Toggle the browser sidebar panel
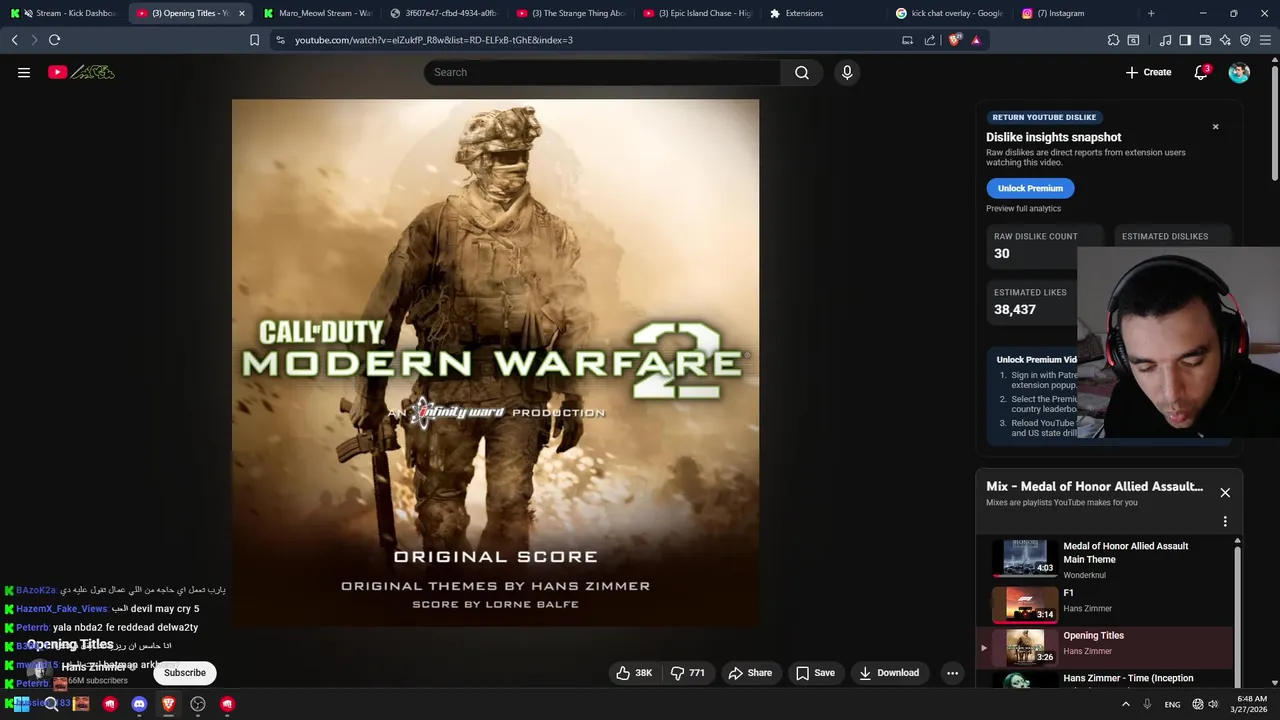 coord(1185,40)
